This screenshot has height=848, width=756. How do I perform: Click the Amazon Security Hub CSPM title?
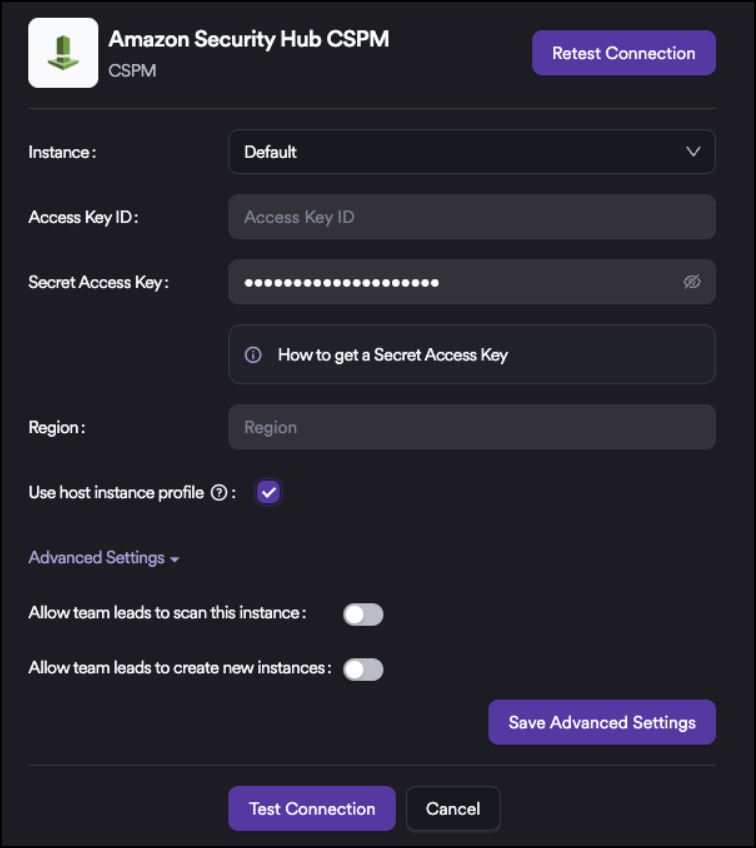point(249,39)
